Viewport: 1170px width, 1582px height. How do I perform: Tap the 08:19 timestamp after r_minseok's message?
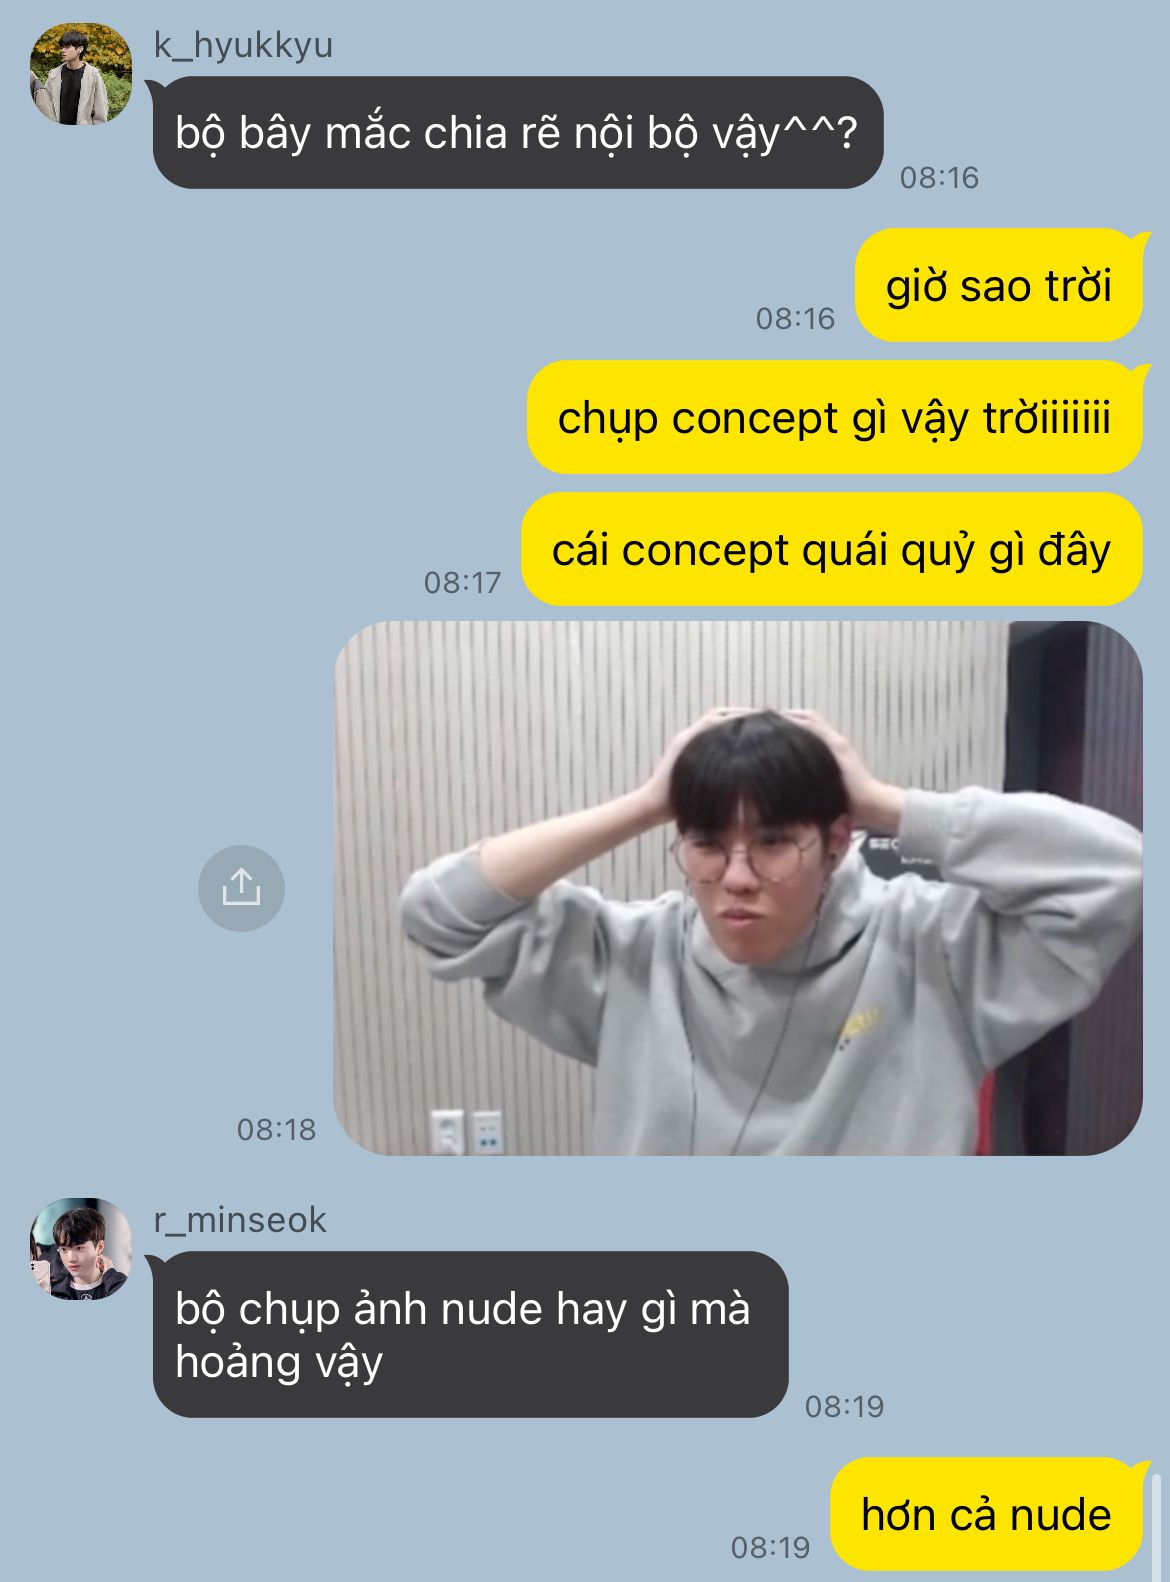coord(845,1407)
